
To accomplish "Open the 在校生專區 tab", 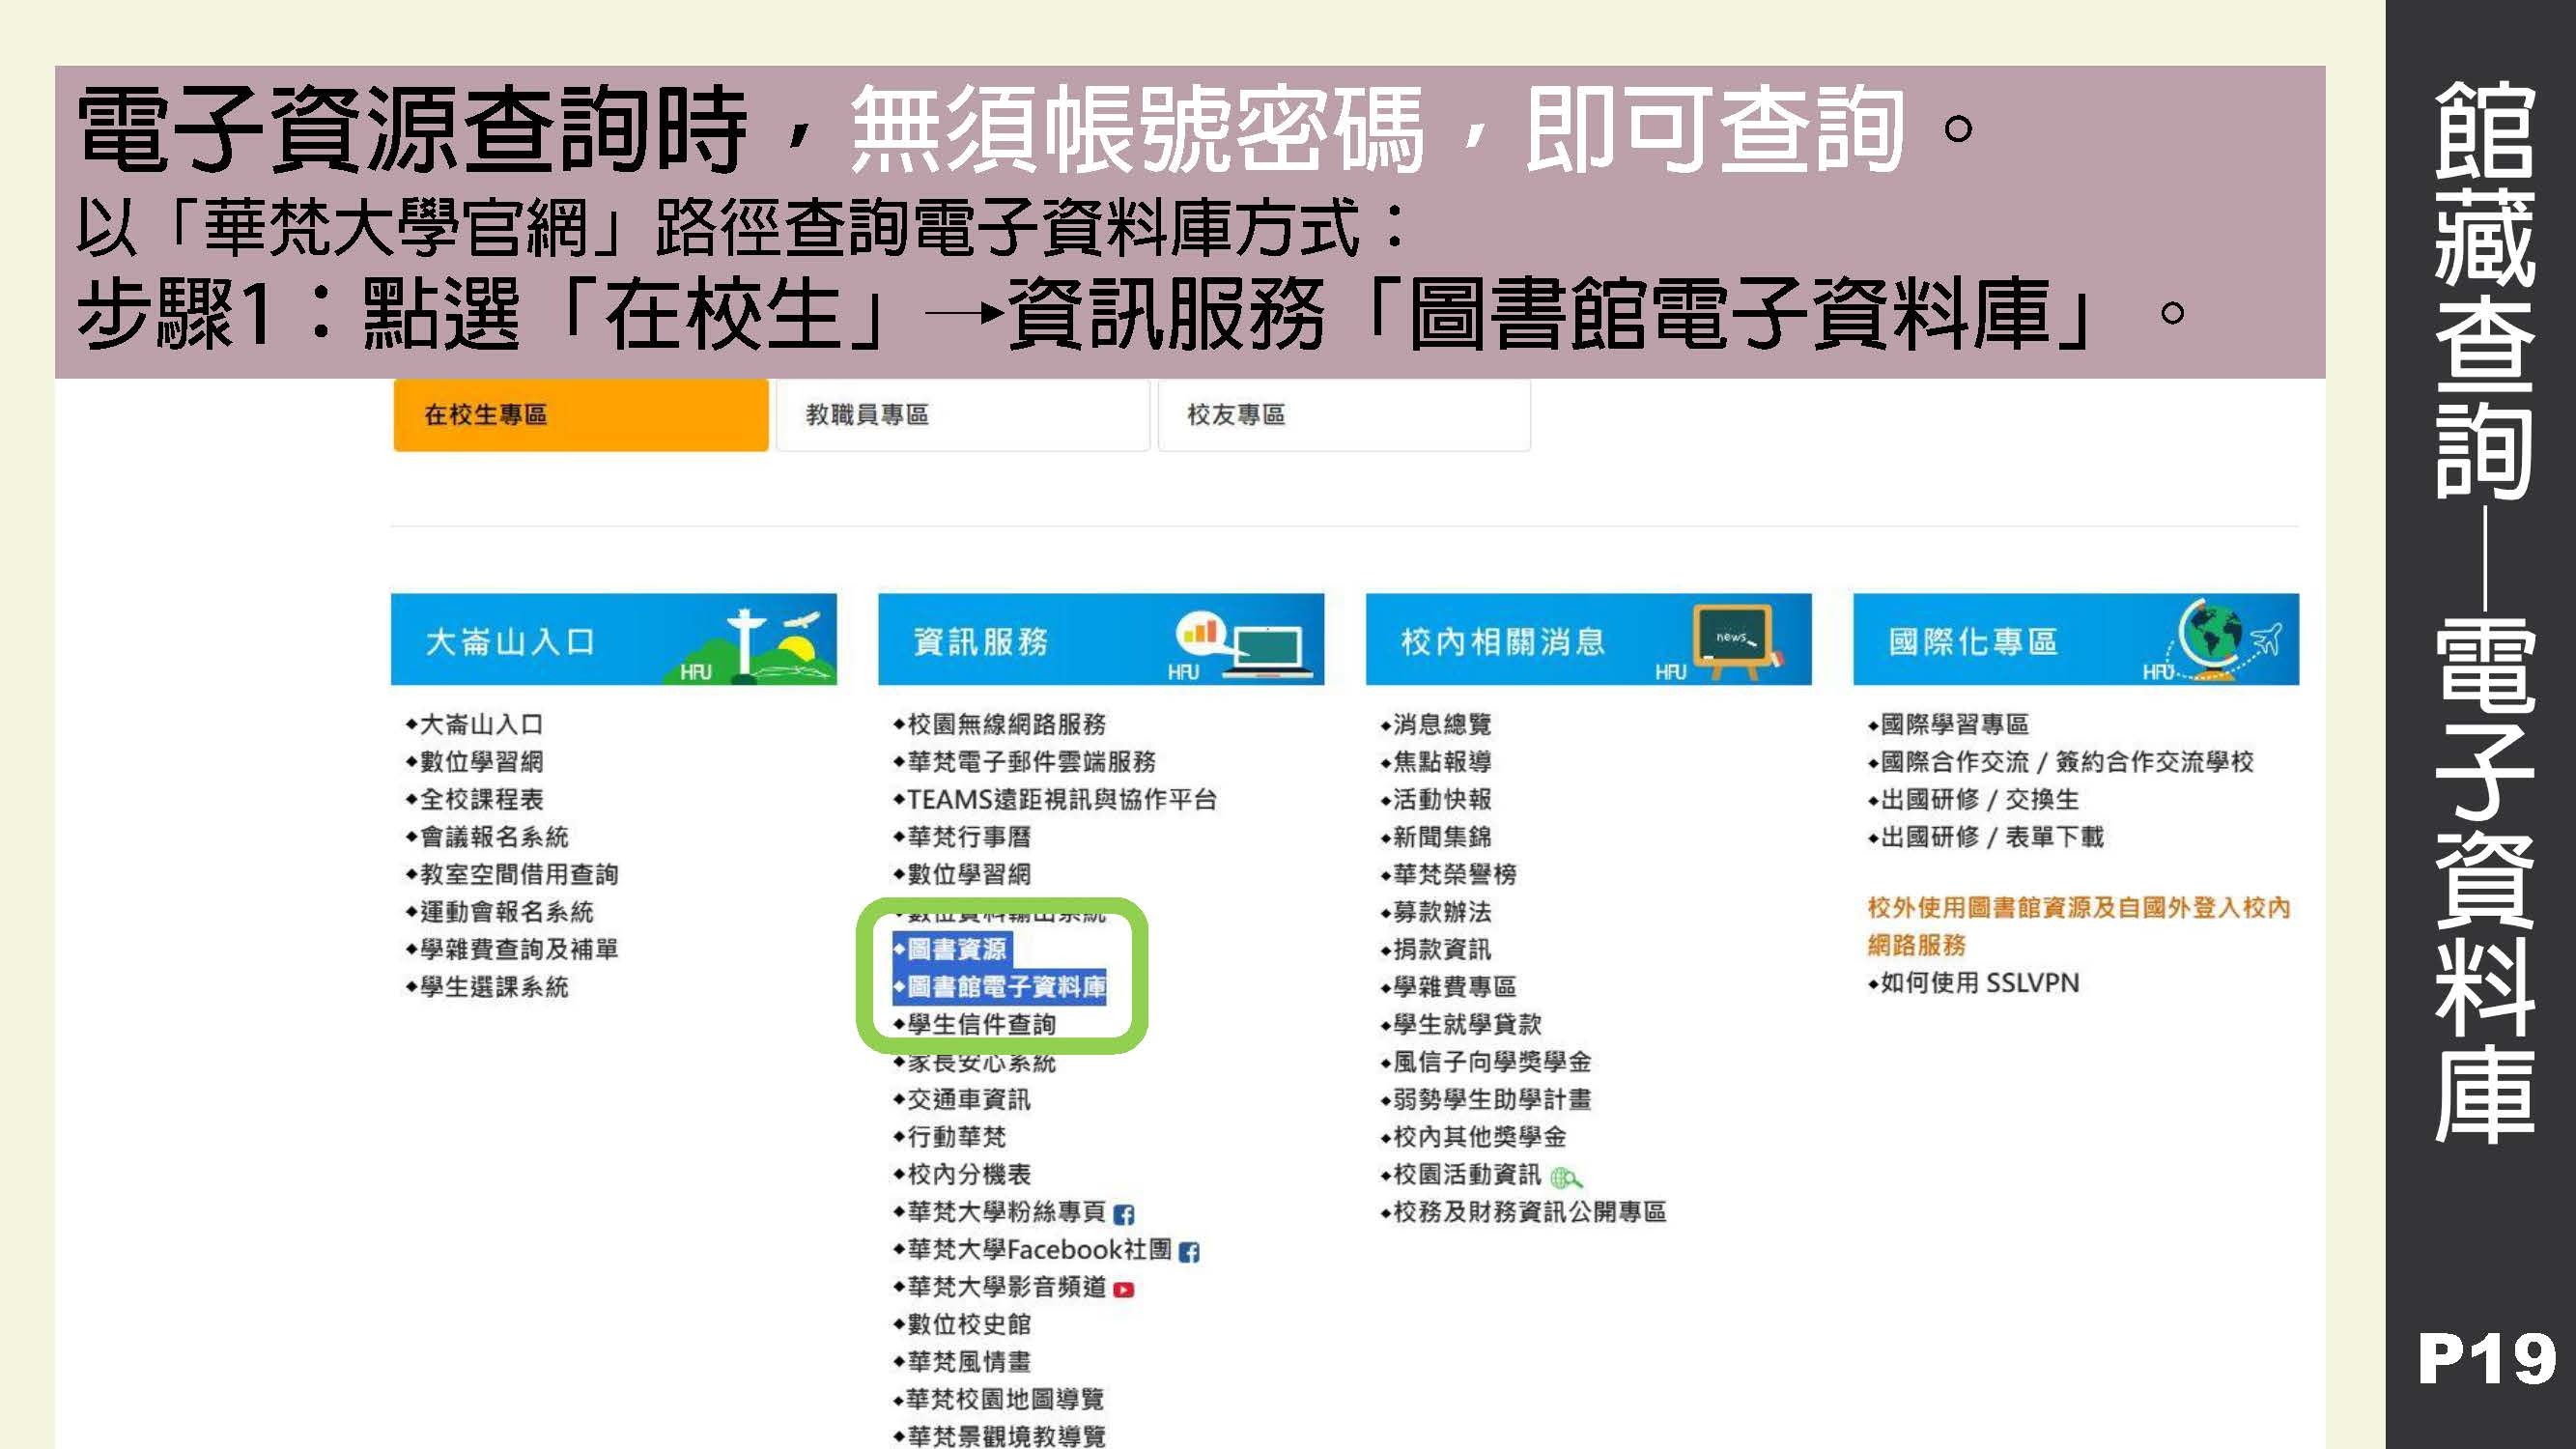I will click(x=580, y=414).
